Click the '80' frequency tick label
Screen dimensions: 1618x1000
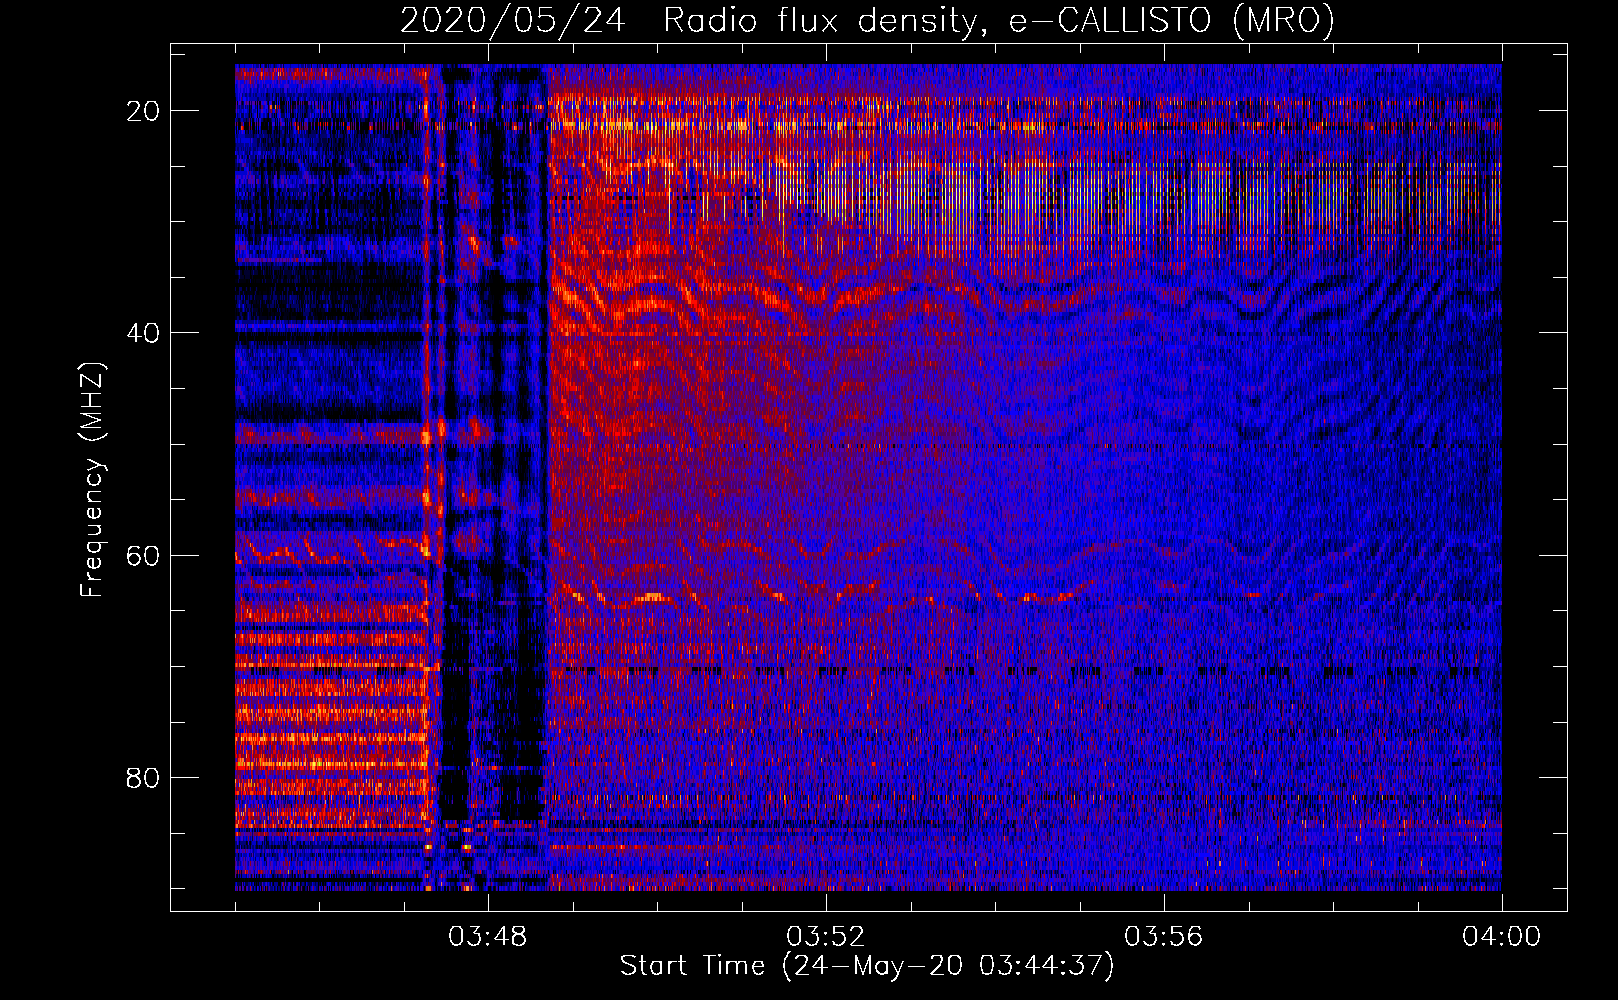(x=144, y=777)
